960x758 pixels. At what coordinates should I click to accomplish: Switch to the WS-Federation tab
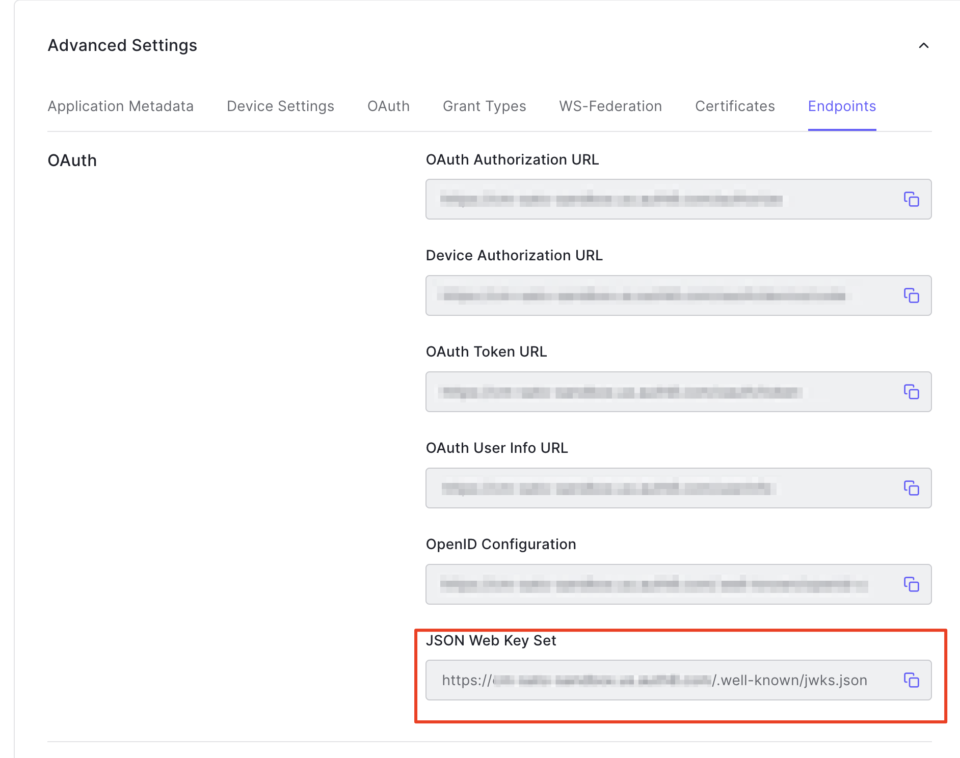pyautogui.click(x=610, y=105)
